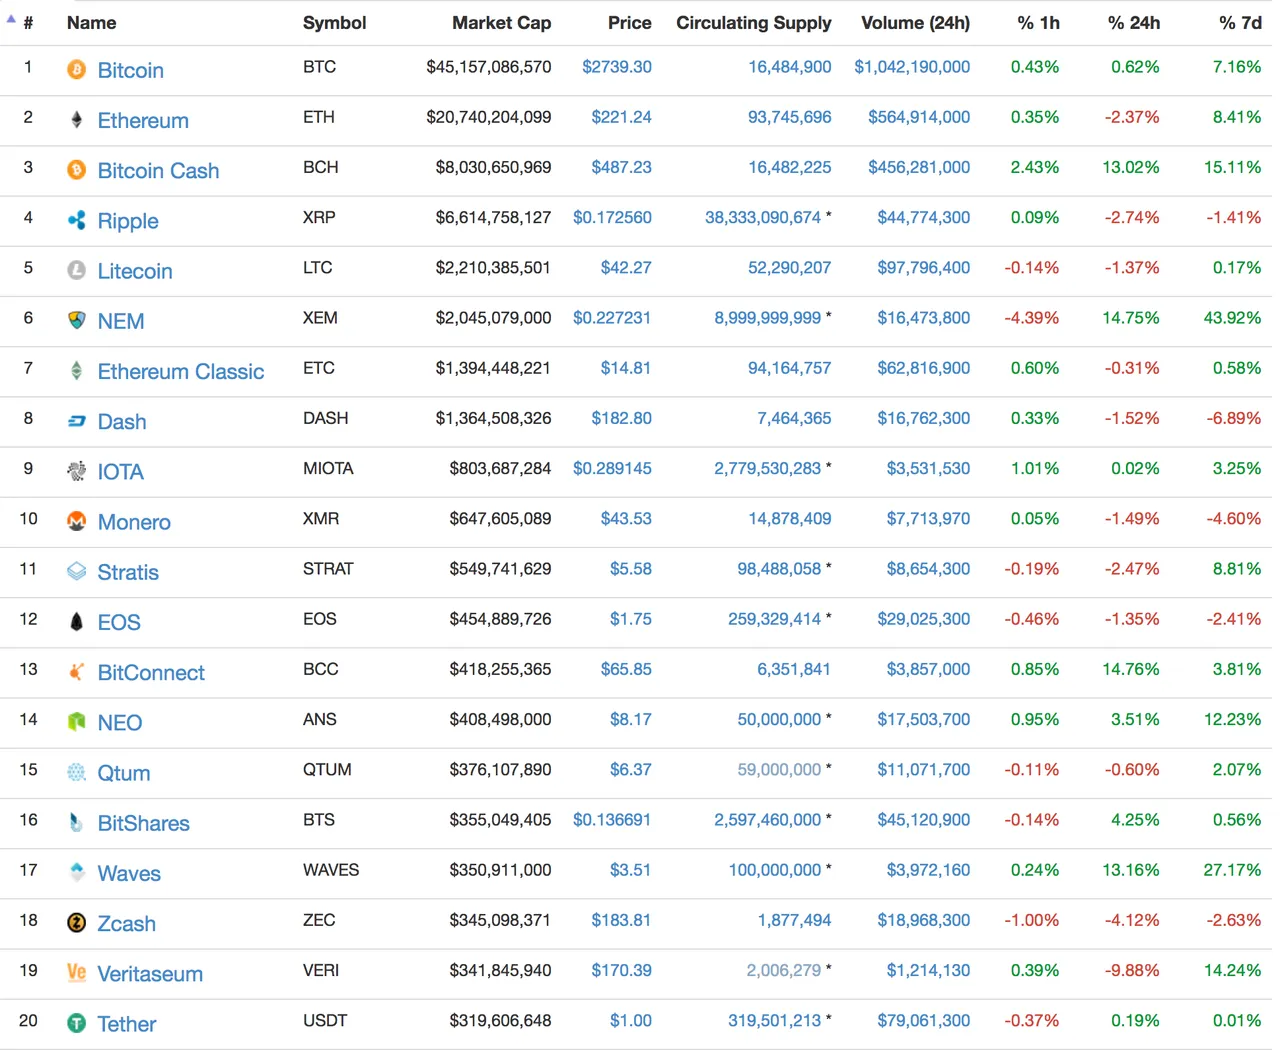Click the Stratis logo icon
The width and height of the screenshot is (1280, 1050).
click(x=76, y=571)
